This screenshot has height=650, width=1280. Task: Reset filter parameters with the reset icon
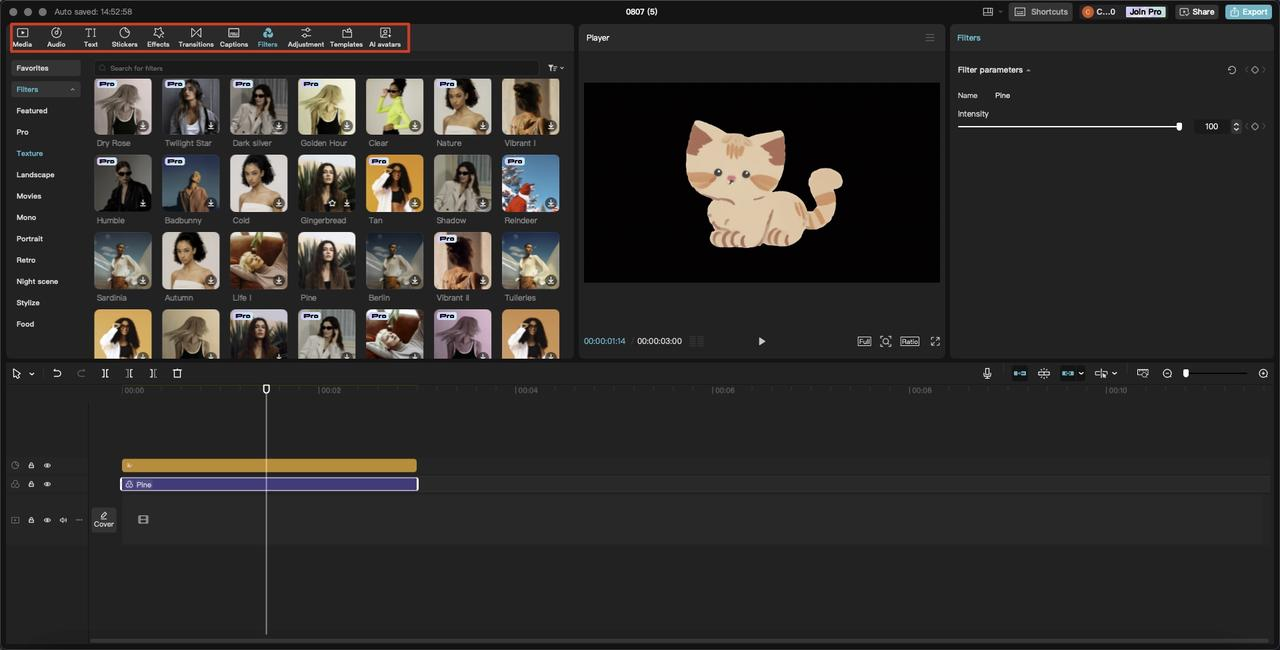1232,70
